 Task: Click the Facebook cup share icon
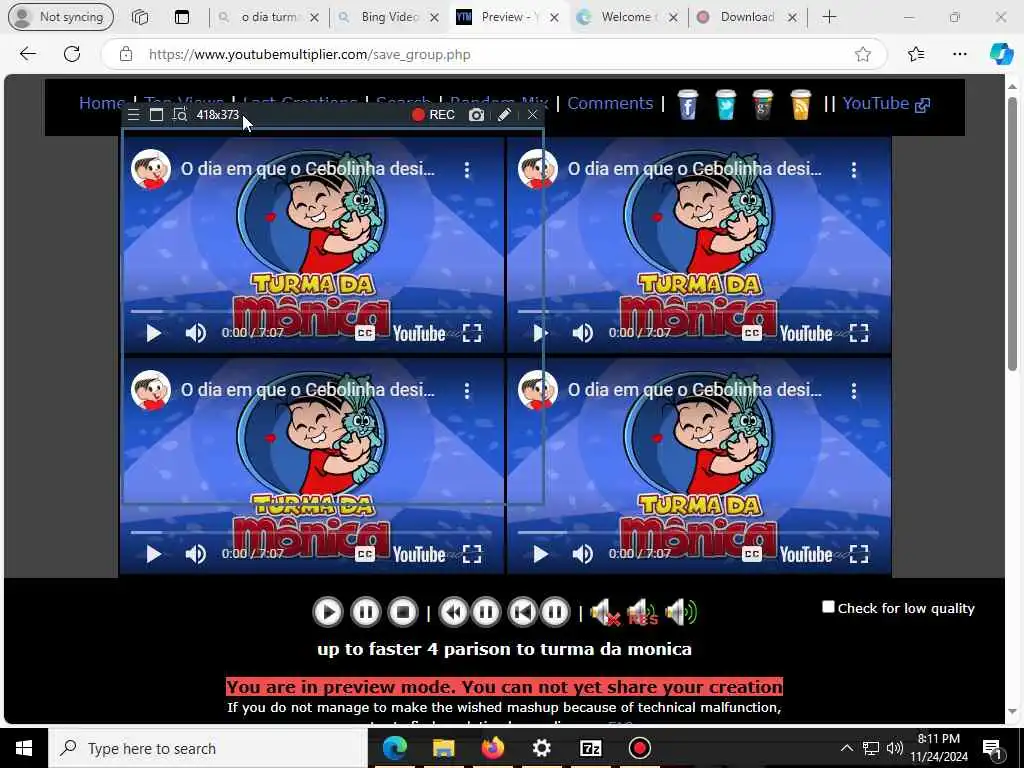tap(687, 104)
